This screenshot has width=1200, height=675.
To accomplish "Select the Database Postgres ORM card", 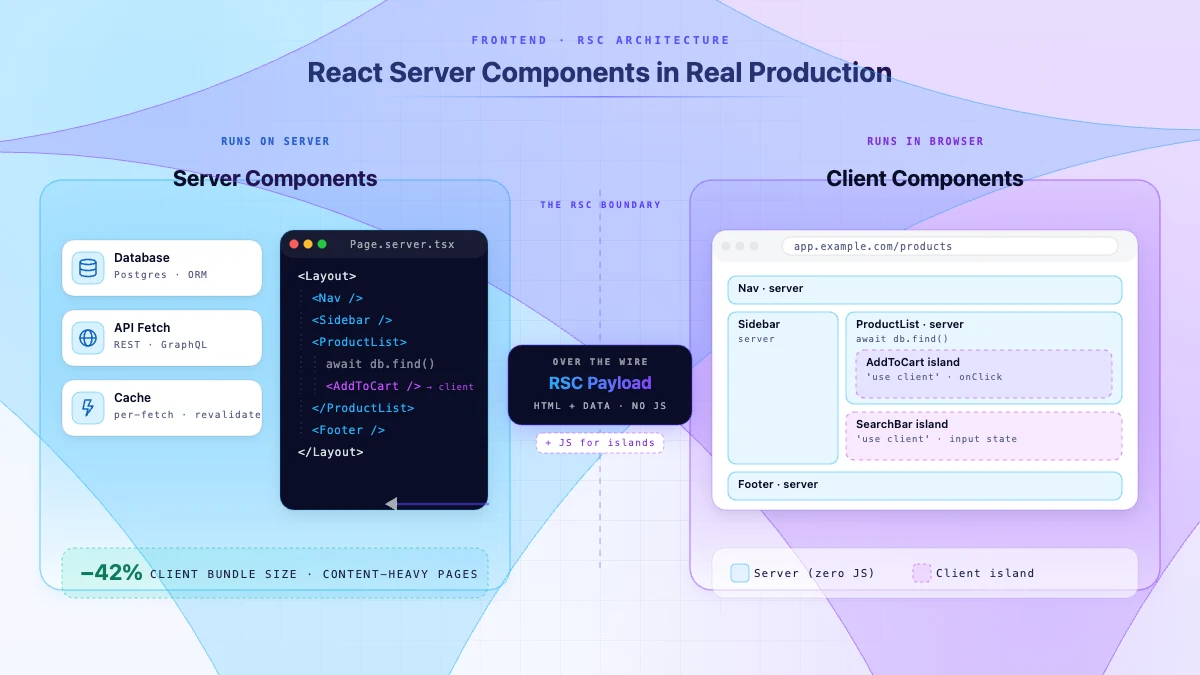I will click(x=162, y=268).
